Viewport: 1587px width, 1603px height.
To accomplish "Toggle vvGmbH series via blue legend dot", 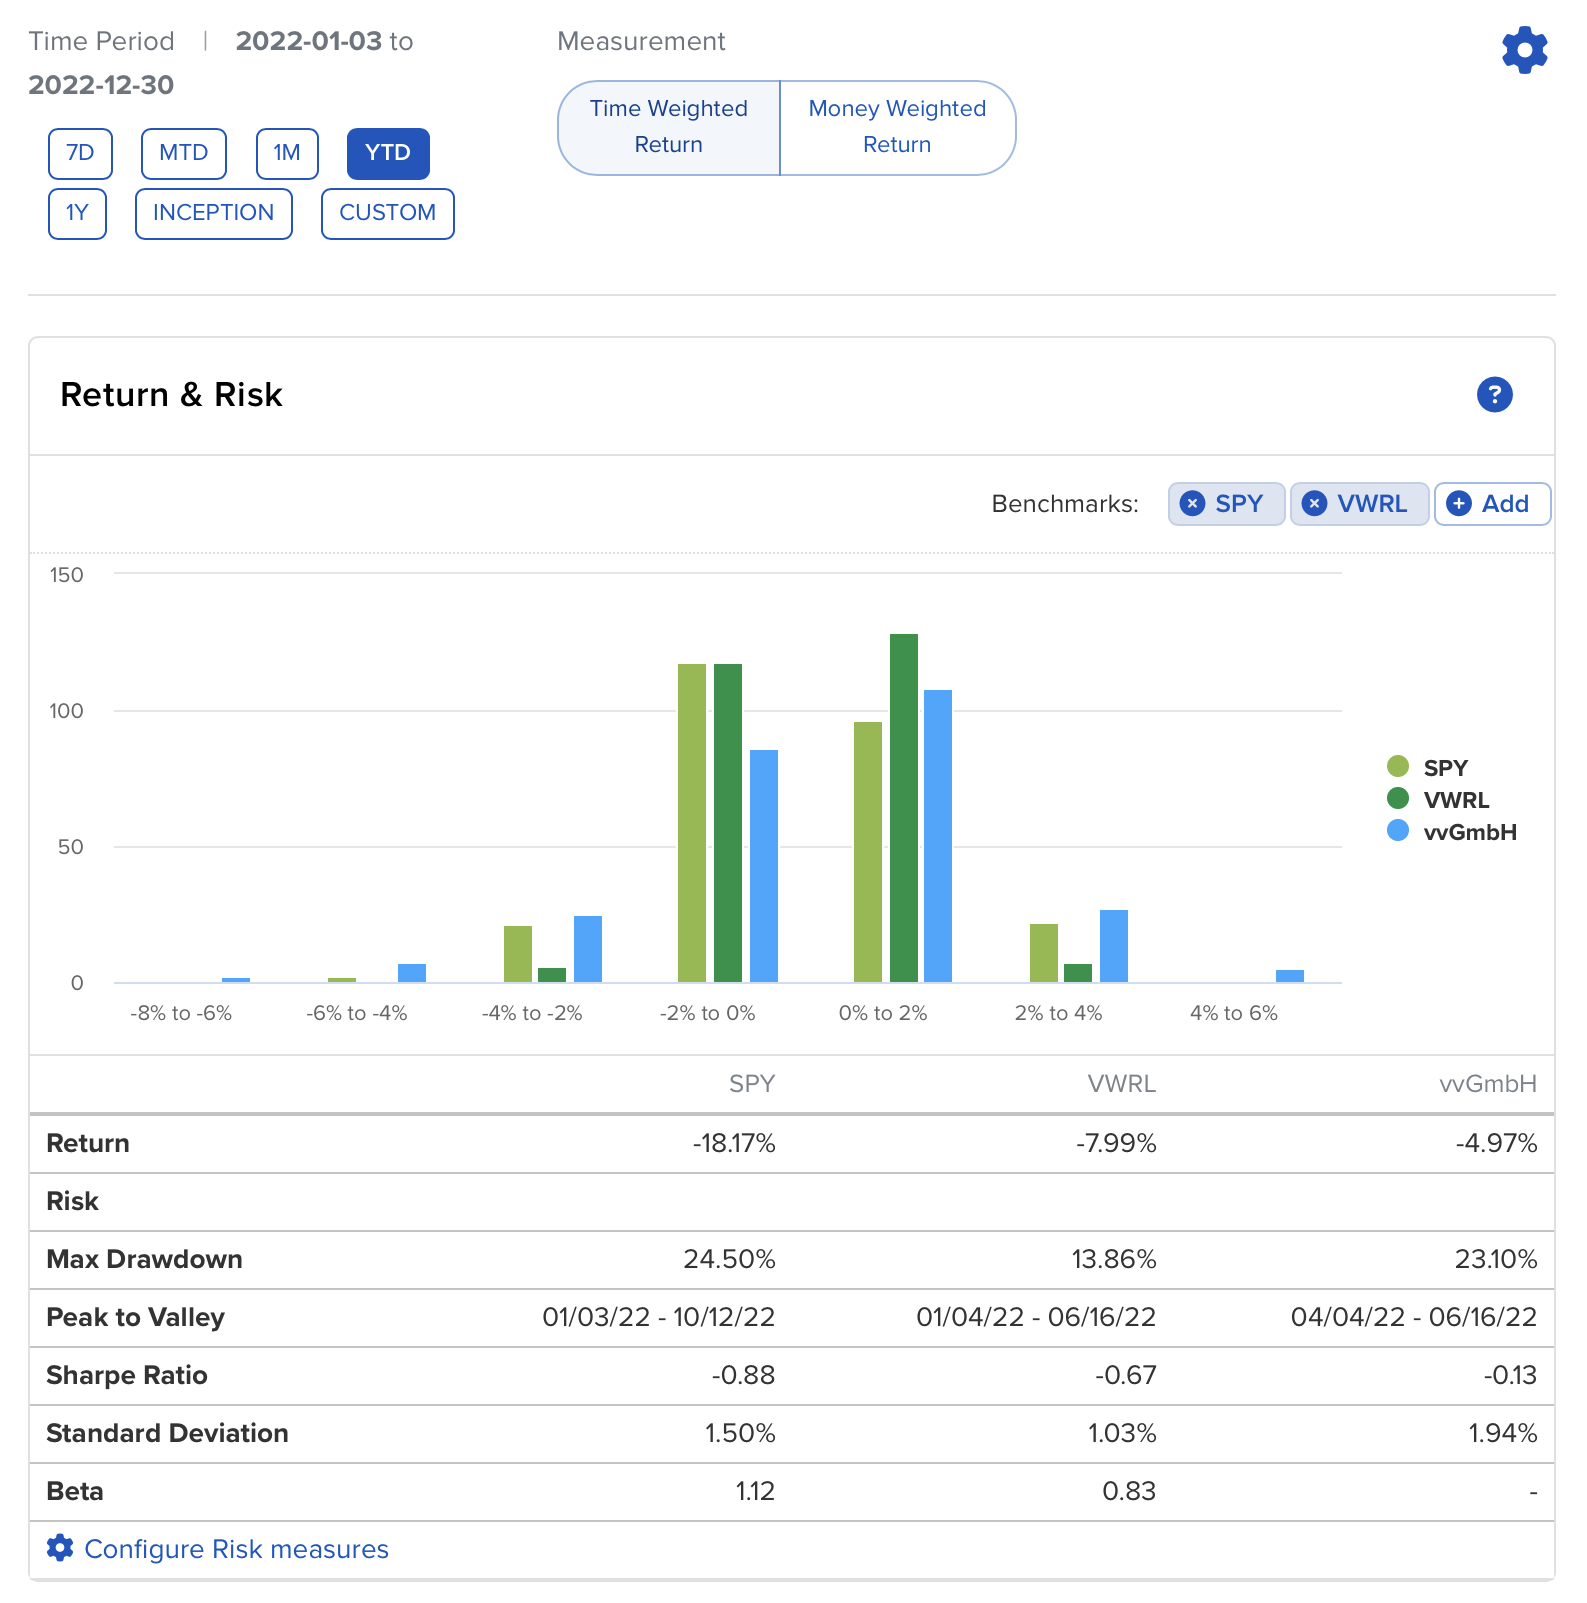I will click(x=1398, y=831).
